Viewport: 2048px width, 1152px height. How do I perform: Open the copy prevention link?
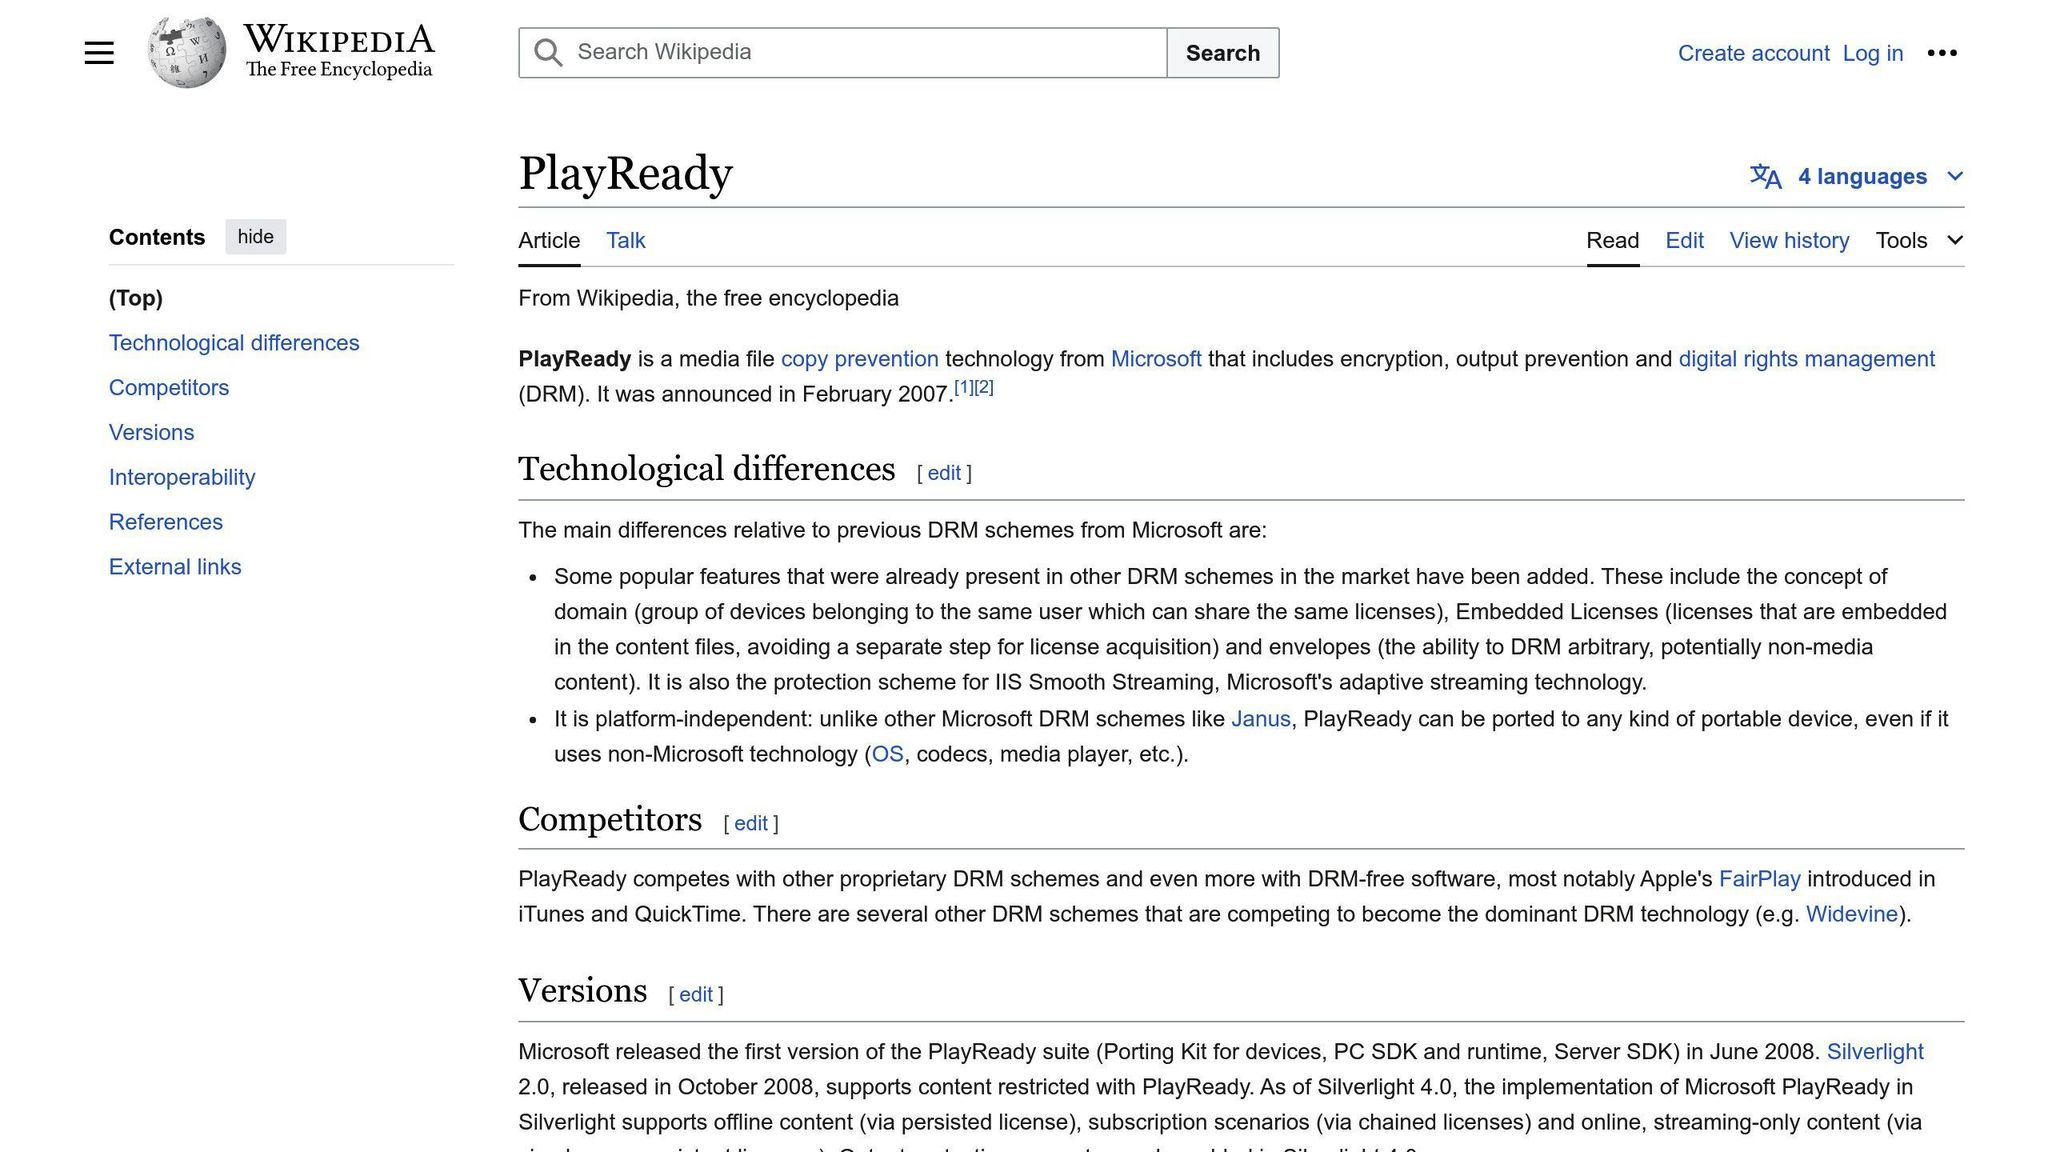point(860,359)
